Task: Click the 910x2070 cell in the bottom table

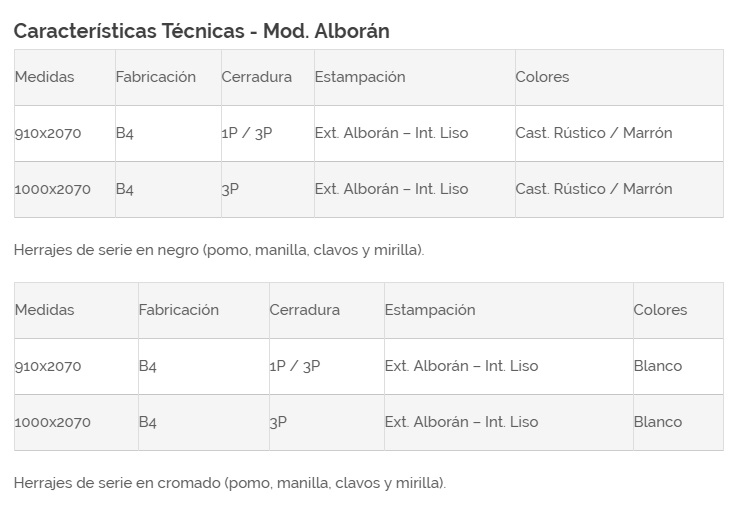Action: (x=48, y=366)
